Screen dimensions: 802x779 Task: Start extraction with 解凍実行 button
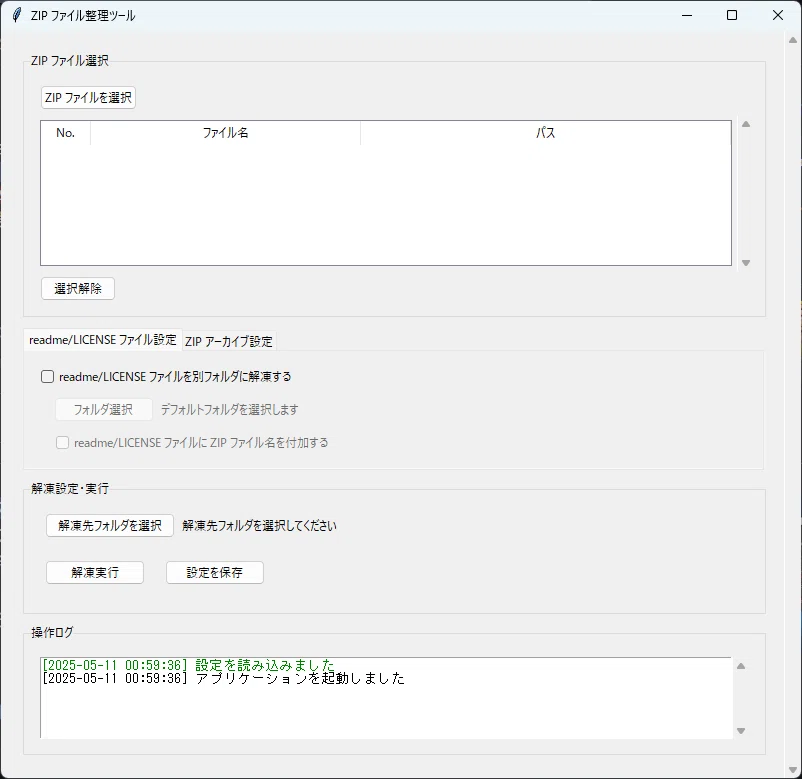click(x=95, y=572)
